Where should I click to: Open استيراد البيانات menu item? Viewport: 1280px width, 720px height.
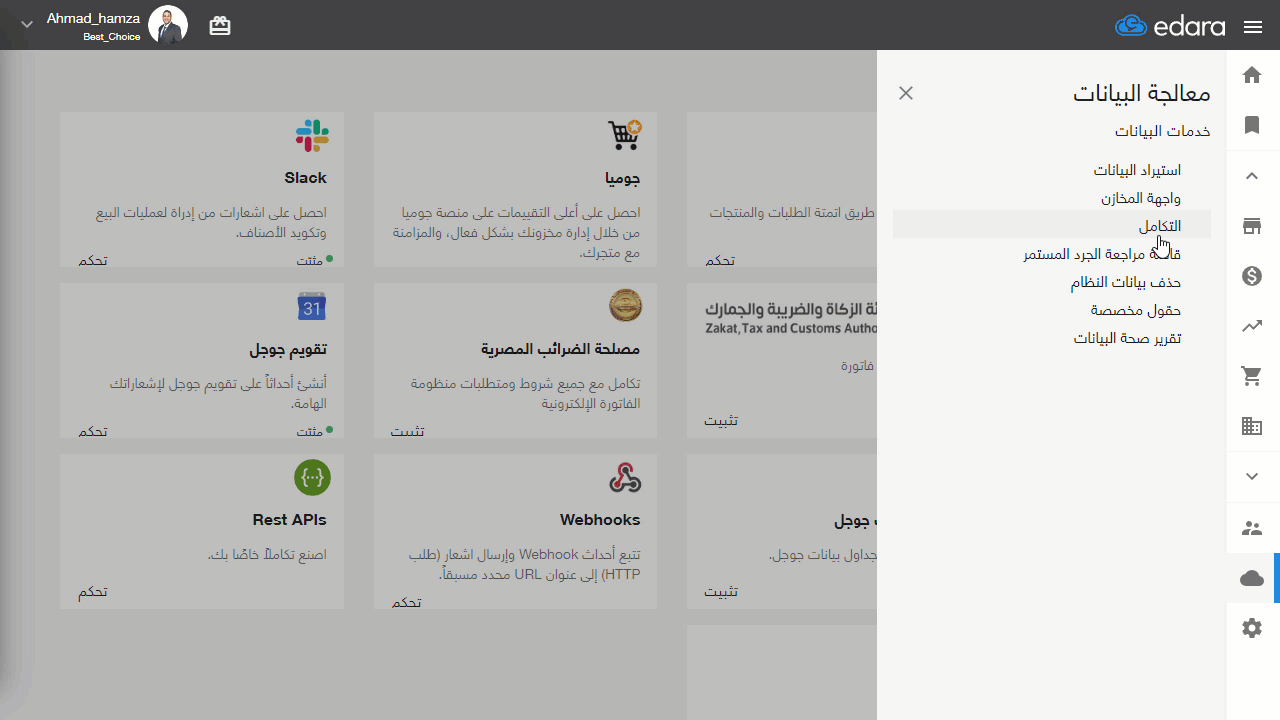coord(1137,170)
